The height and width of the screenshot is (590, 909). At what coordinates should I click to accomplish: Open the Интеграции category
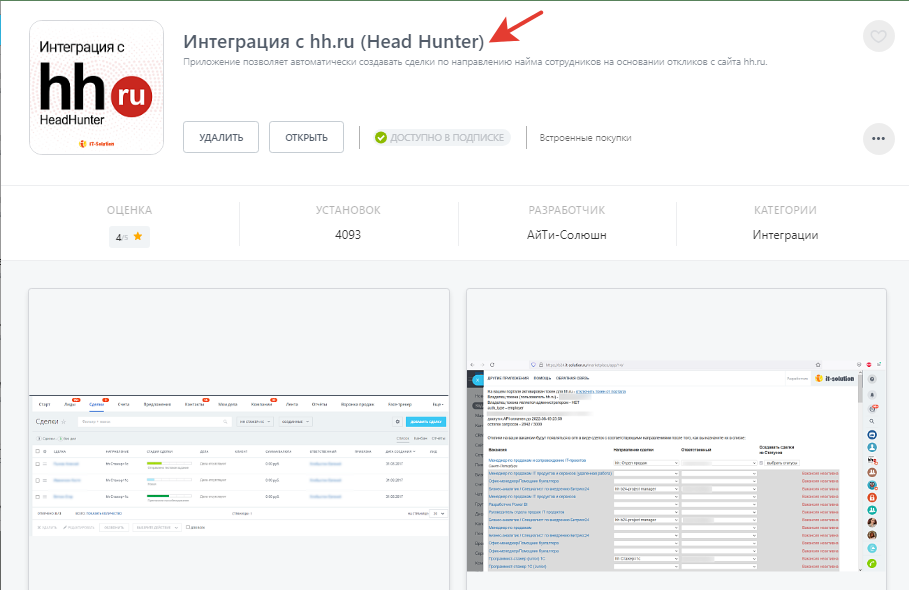785,235
